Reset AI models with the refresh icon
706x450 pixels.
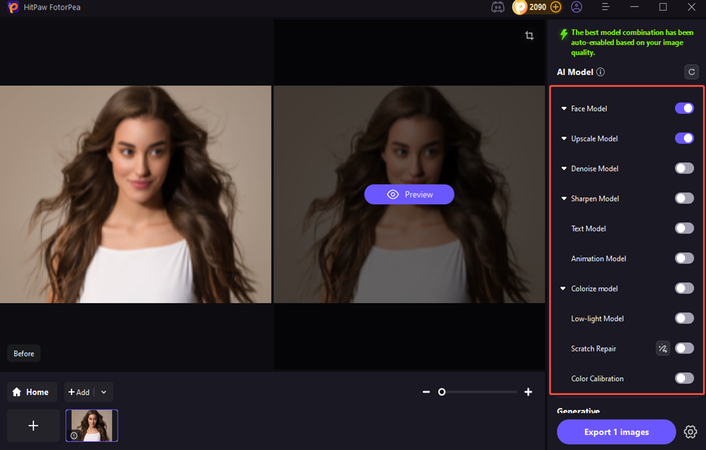(691, 72)
